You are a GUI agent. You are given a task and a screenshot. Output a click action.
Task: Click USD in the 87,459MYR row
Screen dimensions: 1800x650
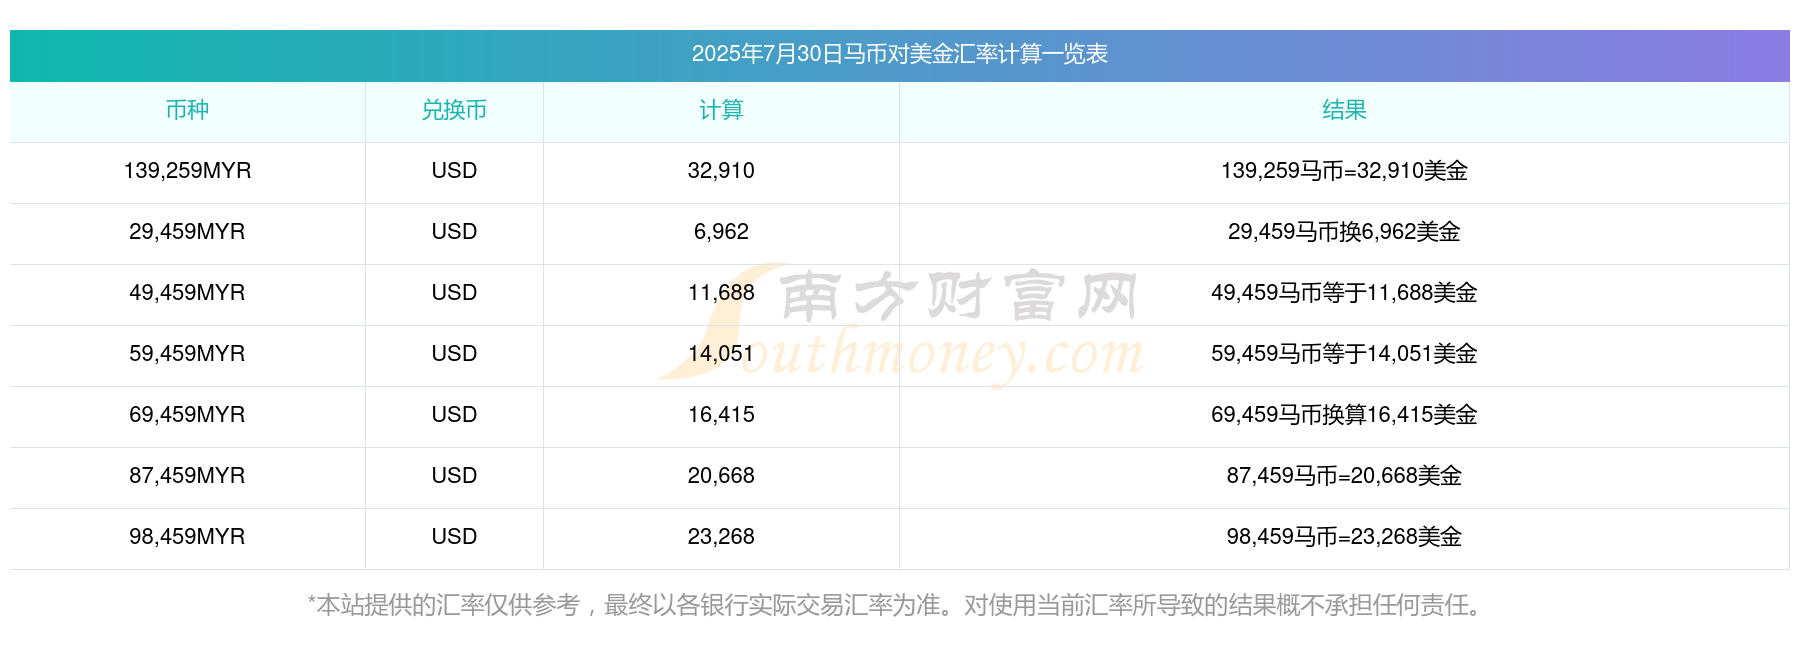point(454,476)
